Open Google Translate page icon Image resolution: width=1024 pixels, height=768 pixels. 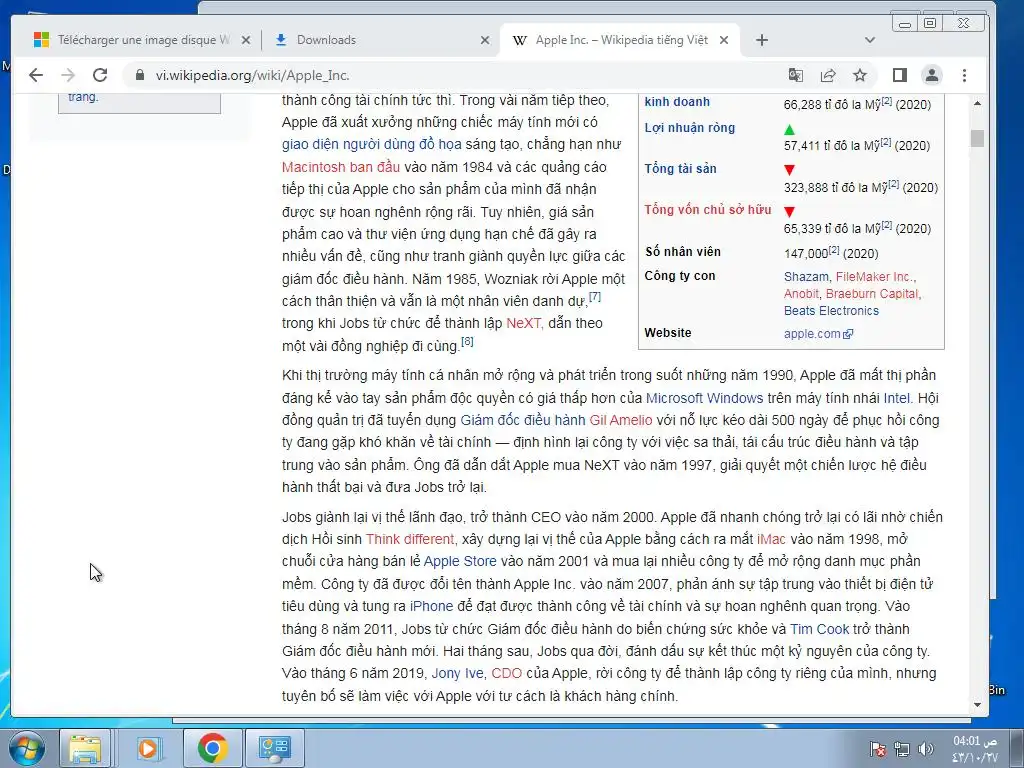pos(795,76)
